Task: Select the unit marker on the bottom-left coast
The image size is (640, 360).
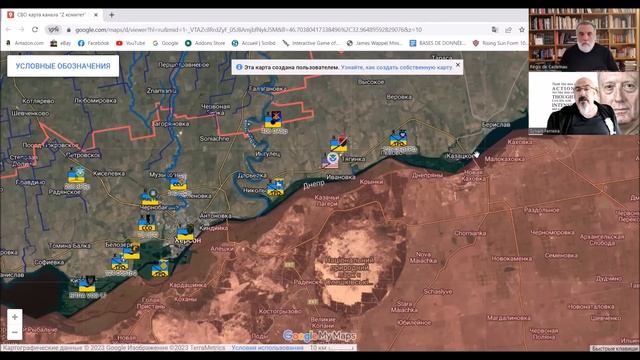Action: 87,284
